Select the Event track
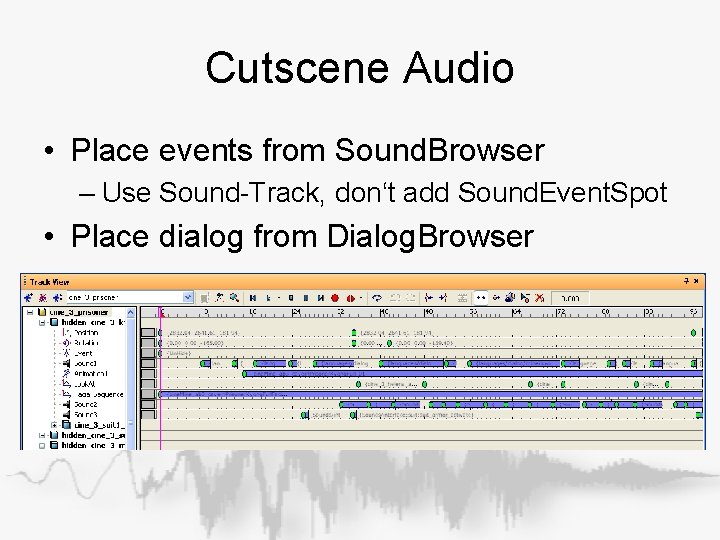Image resolution: width=720 pixels, height=540 pixels. pyautogui.click(x=84, y=353)
